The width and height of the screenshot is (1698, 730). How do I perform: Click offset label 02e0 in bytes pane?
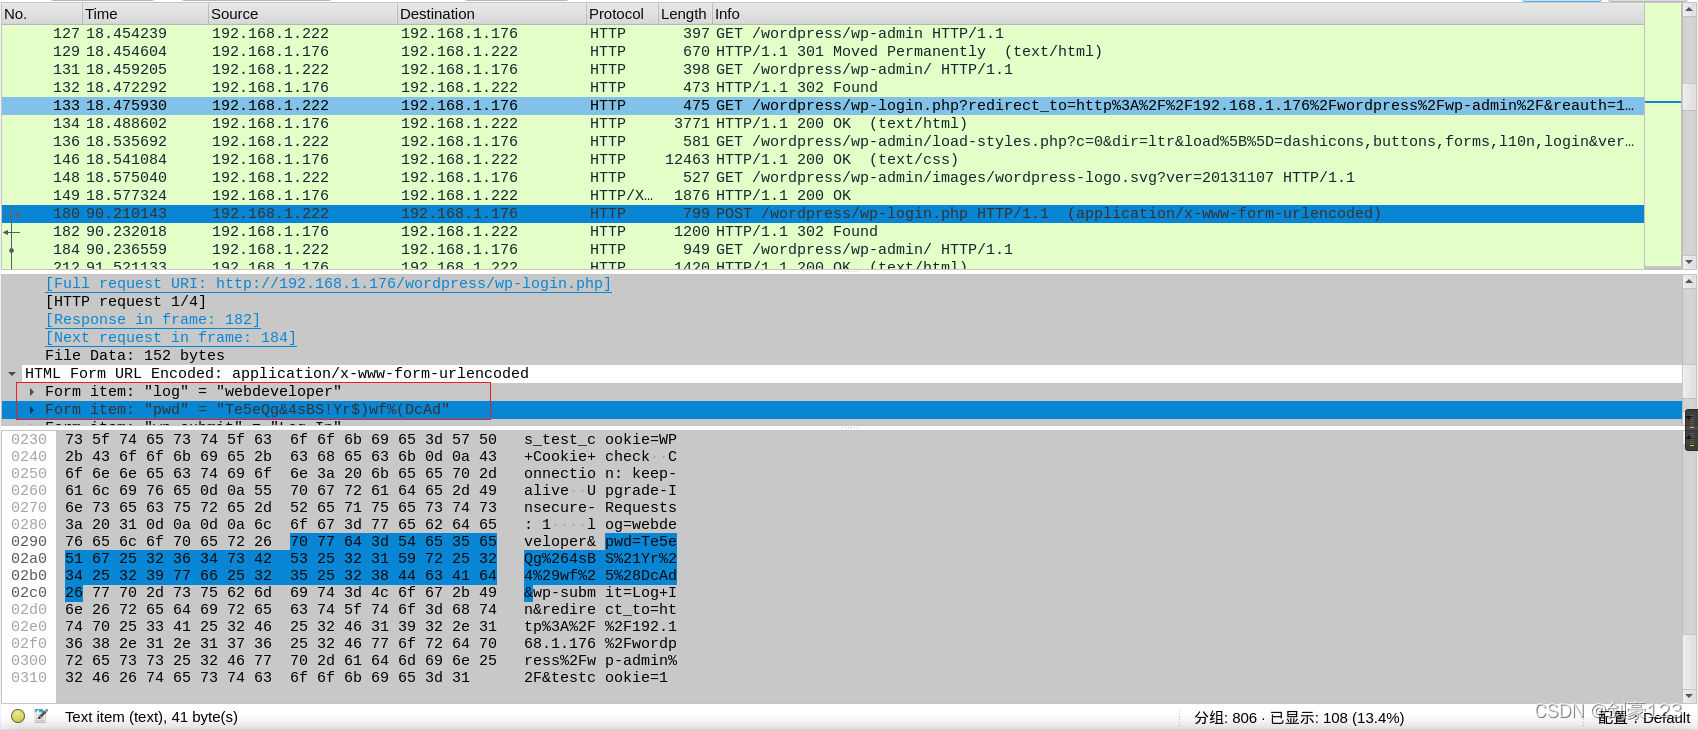[x=29, y=627]
